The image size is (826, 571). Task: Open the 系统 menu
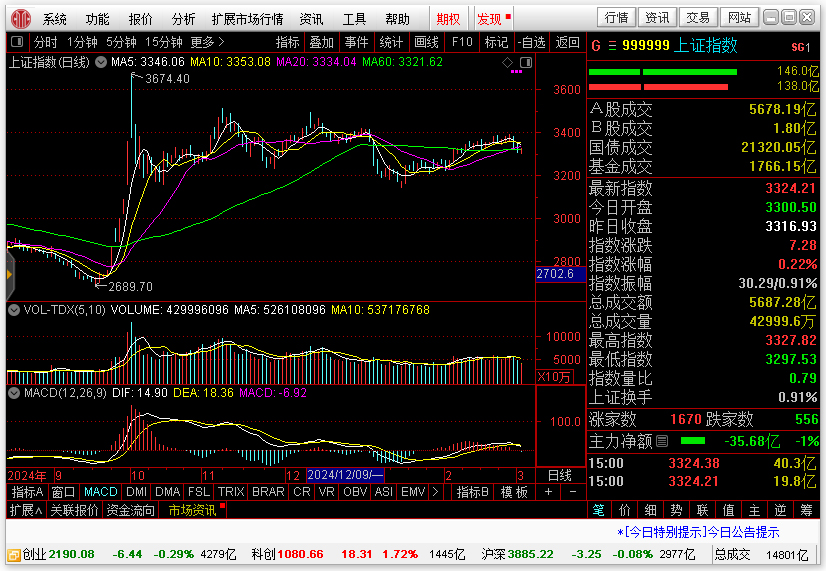point(55,19)
